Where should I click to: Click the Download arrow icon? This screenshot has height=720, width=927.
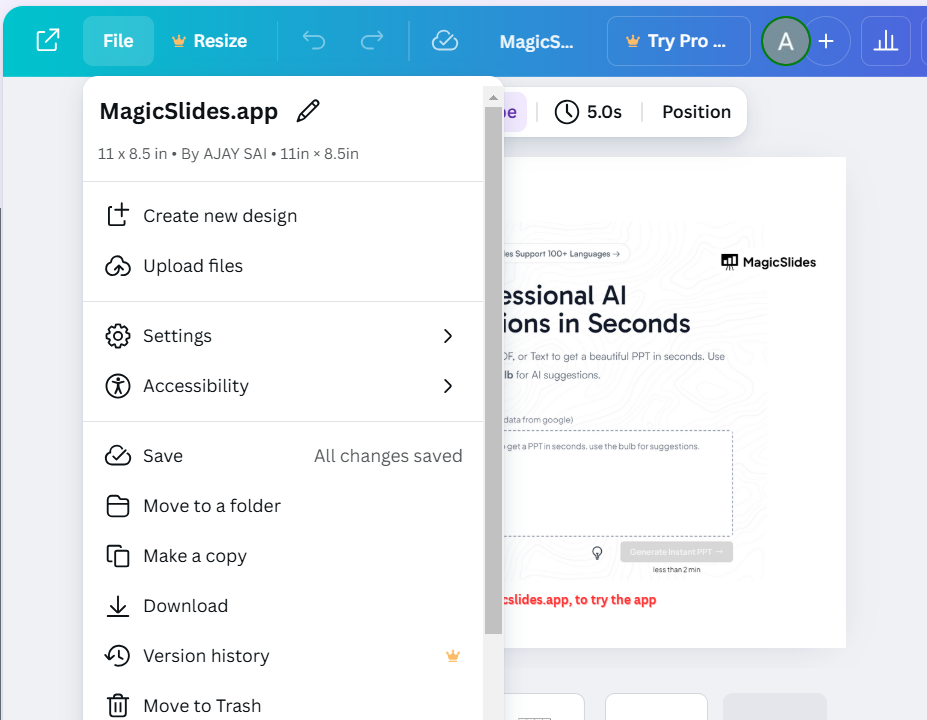click(x=118, y=606)
